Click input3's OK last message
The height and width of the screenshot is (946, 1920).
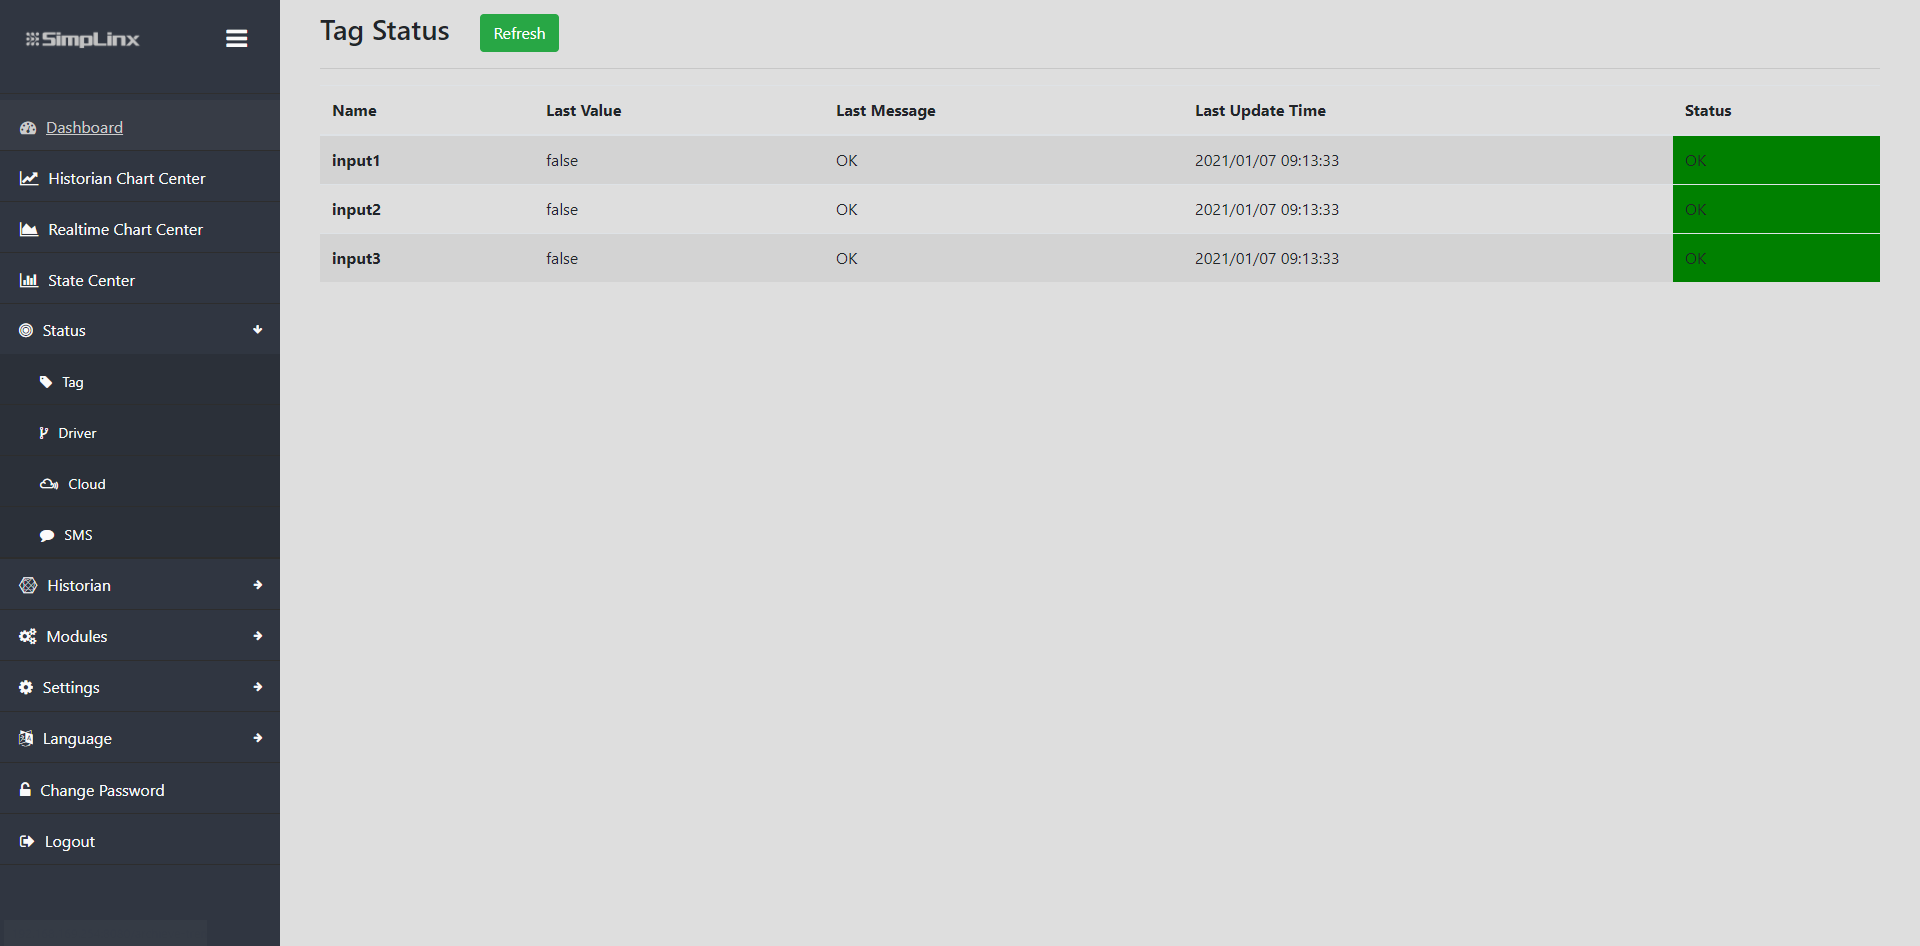tap(847, 258)
